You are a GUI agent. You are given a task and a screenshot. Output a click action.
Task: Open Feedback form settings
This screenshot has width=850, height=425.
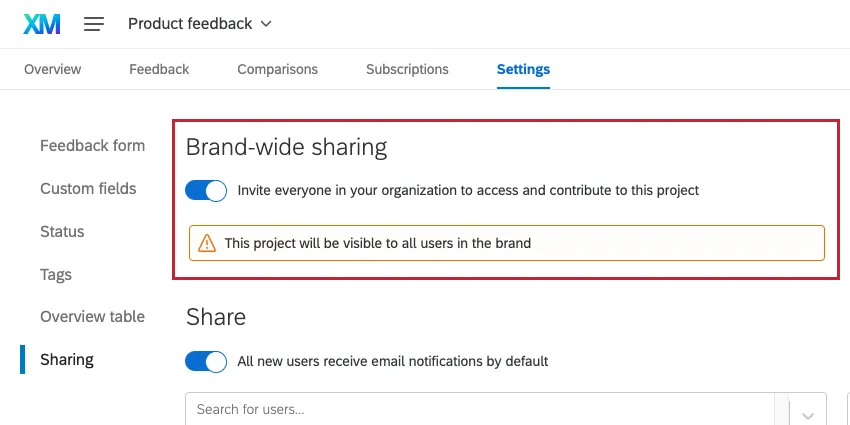pyautogui.click(x=92, y=146)
